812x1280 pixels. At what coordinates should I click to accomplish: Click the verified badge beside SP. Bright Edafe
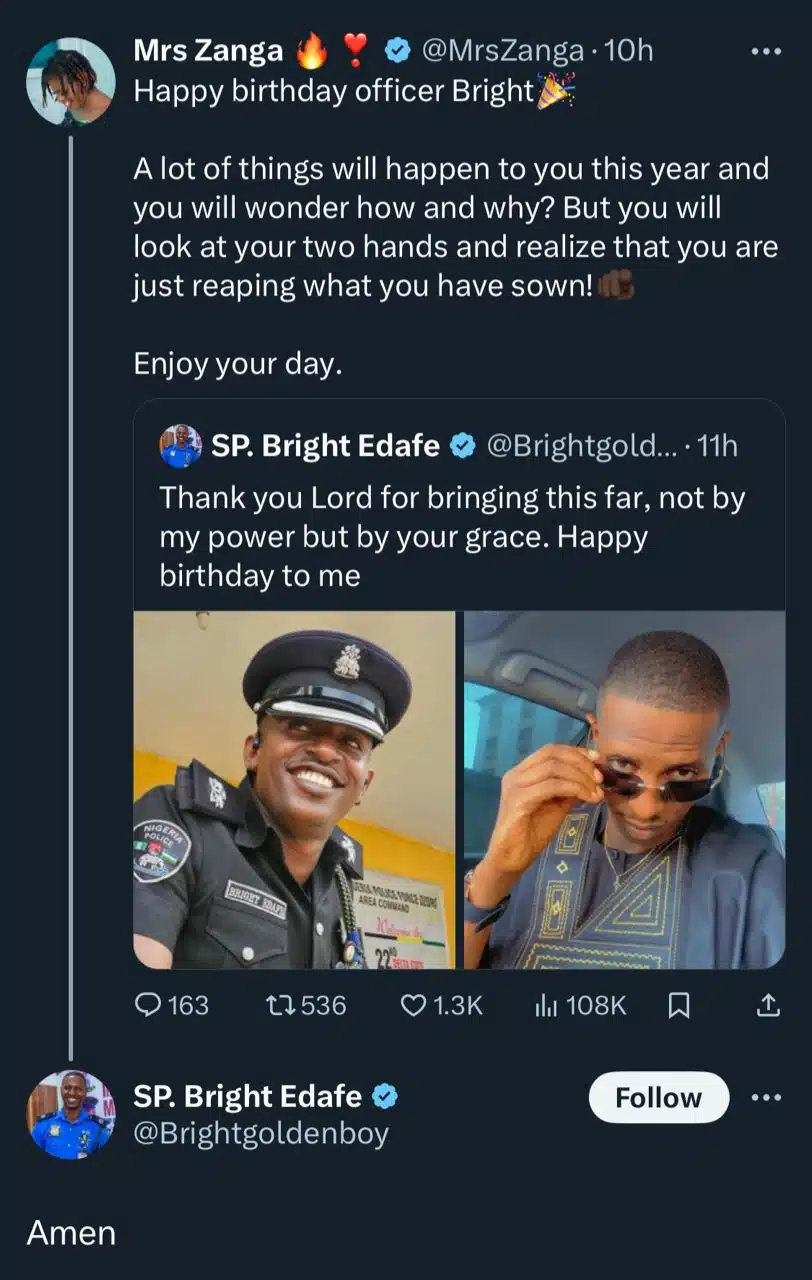(x=461, y=446)
